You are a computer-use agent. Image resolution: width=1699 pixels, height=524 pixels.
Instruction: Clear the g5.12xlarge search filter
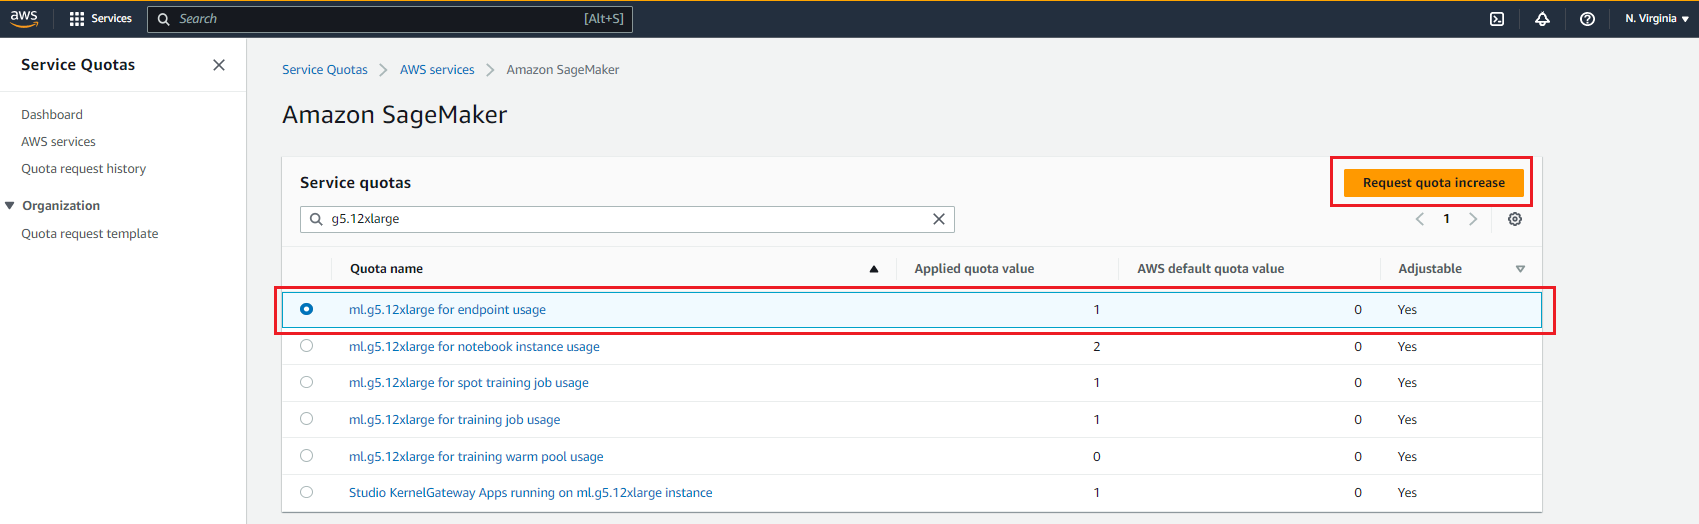point(939,219)
